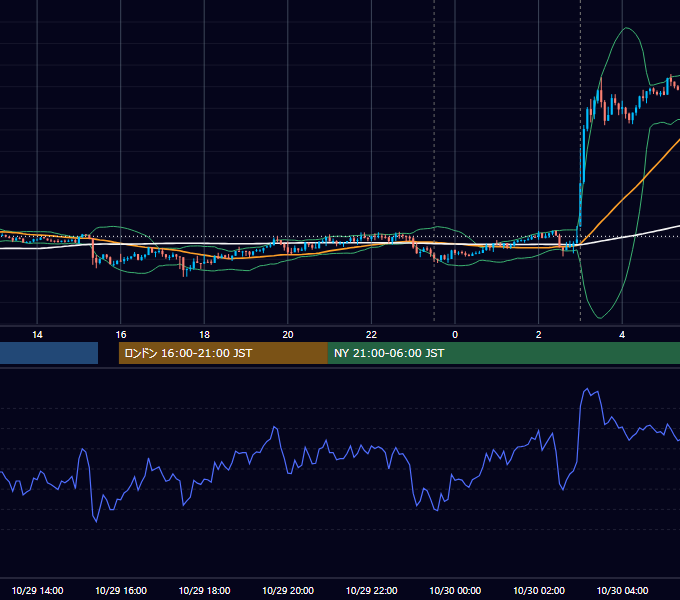680x600 pixels.
Task: Select the ロンドン 16:00-21:00 JST session bar
Action: coord(223,353)
